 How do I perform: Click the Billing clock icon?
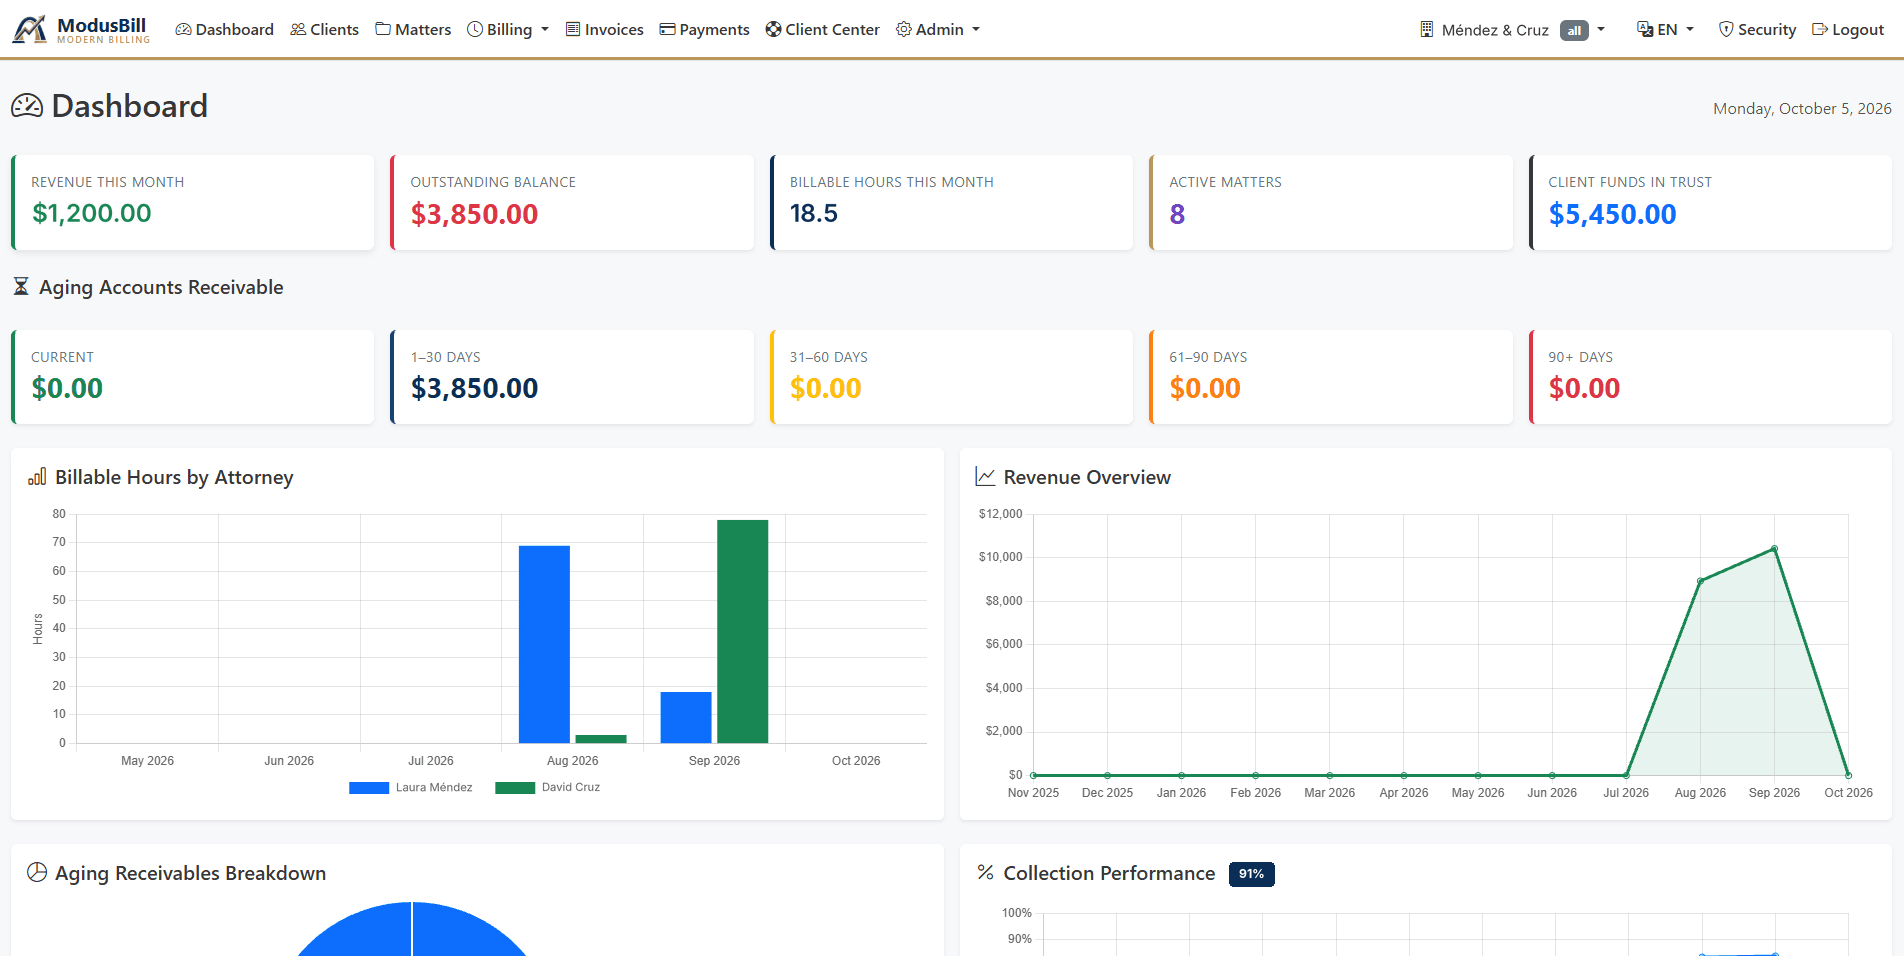pyautogui.click(x=475, y=30)
